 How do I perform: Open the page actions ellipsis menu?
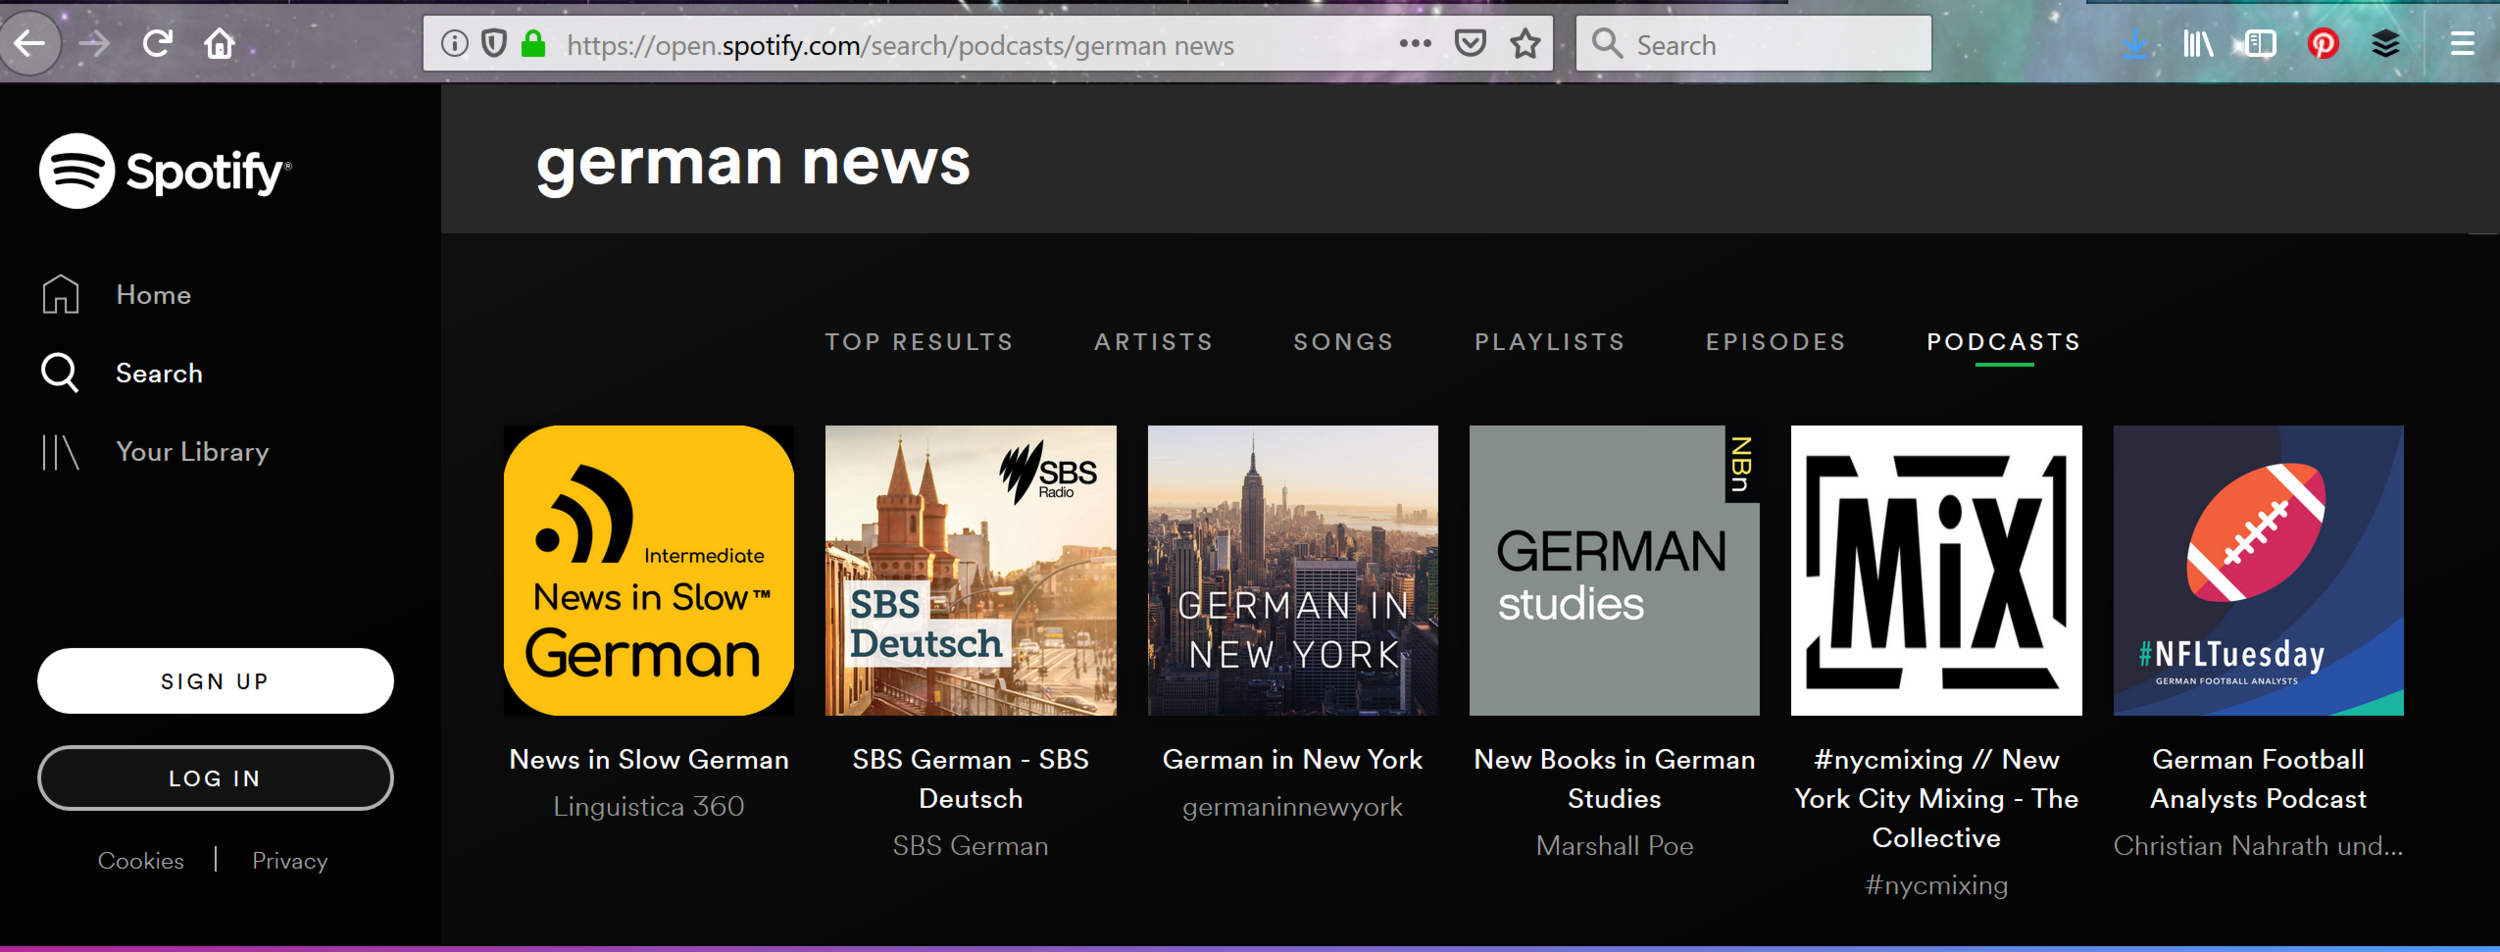click(x=1413, y=43)
